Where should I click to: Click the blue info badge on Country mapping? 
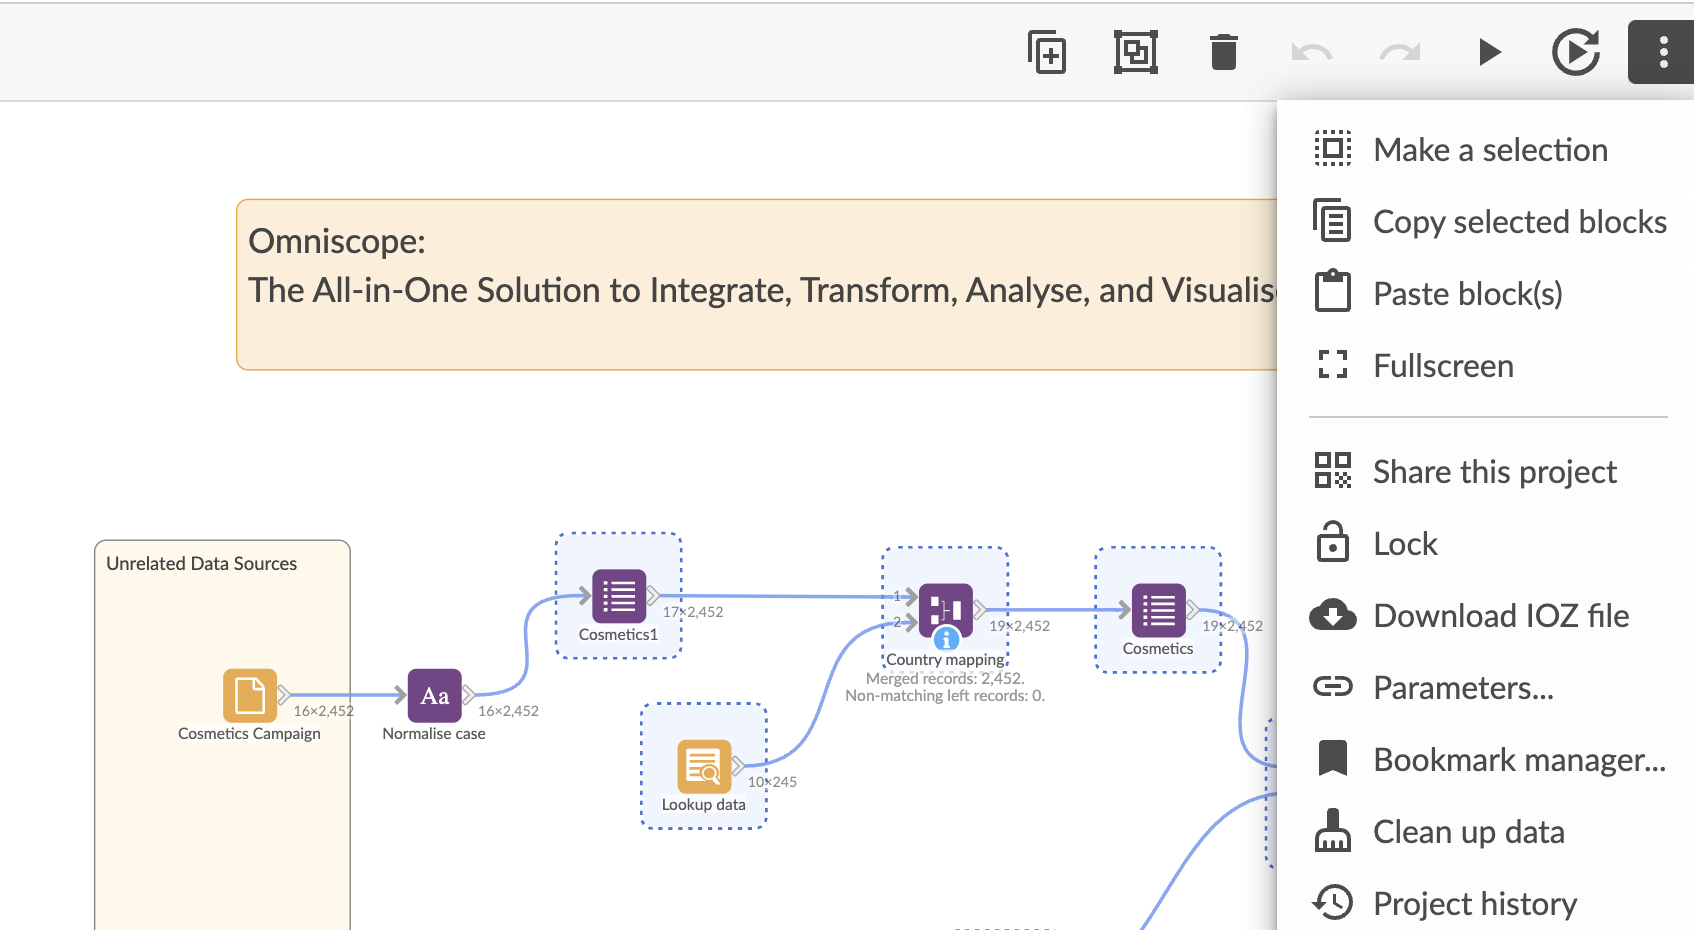click(946, 639)
